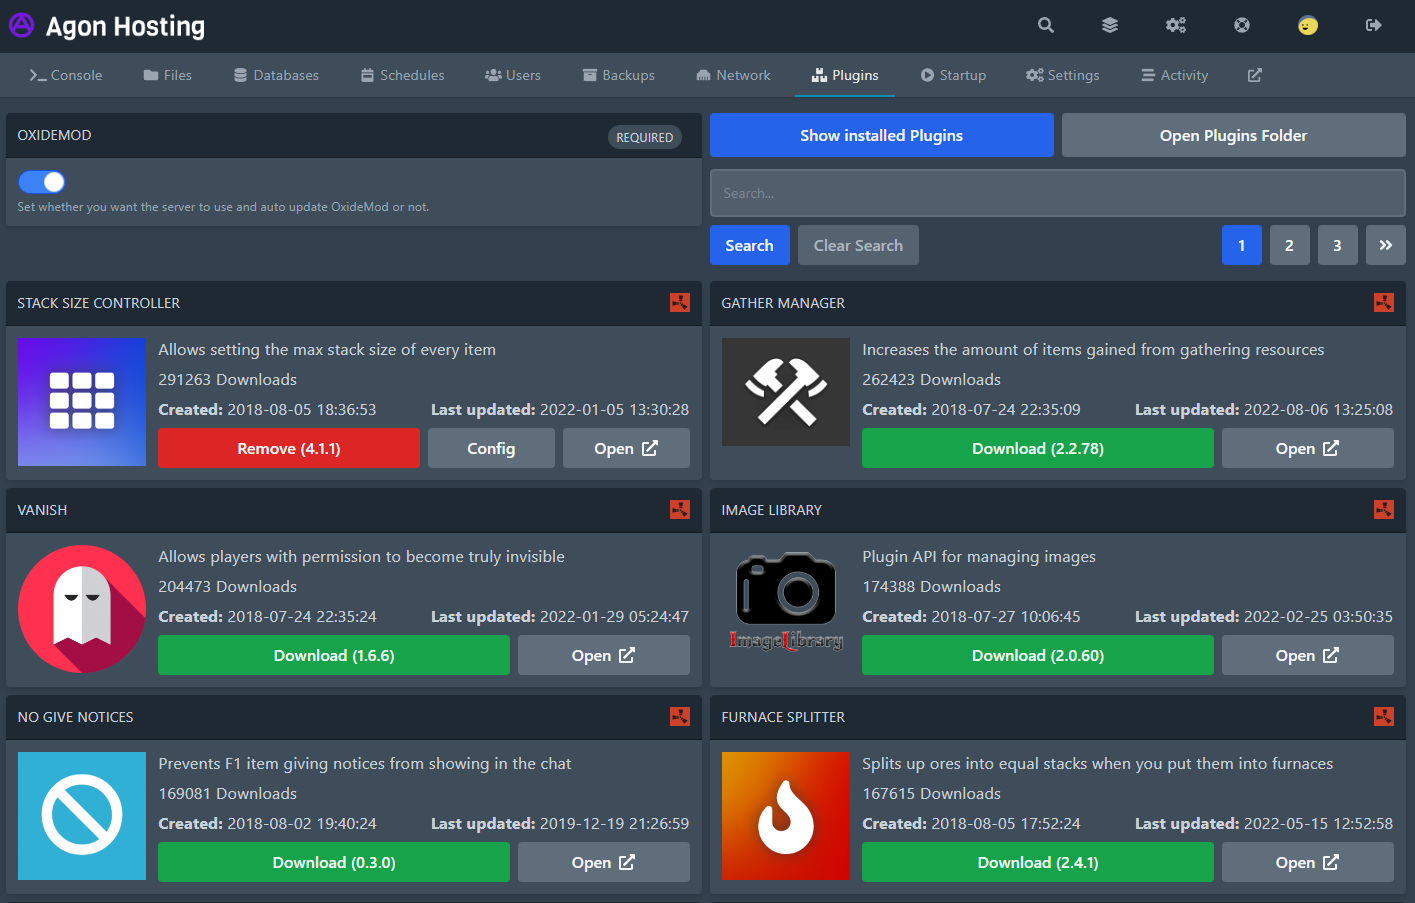
Task: Toggle the OxideMod auto update switch
Action: pyautogui.click(x=42, y=182)
